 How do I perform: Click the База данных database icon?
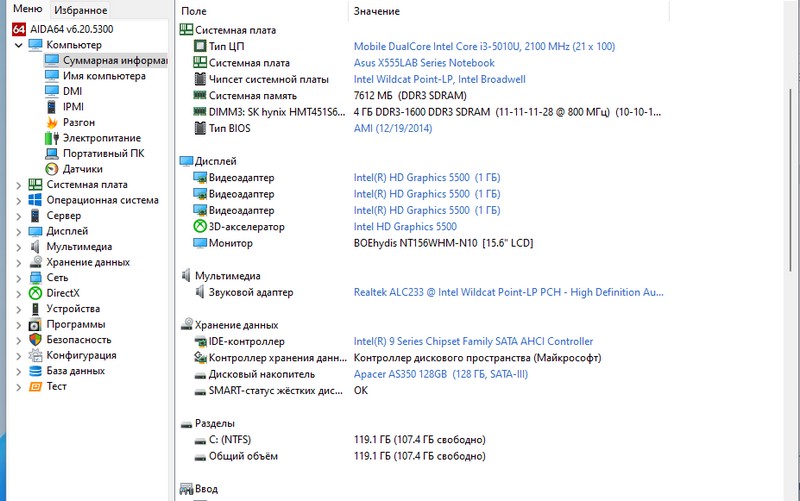(x=35, y=370)
